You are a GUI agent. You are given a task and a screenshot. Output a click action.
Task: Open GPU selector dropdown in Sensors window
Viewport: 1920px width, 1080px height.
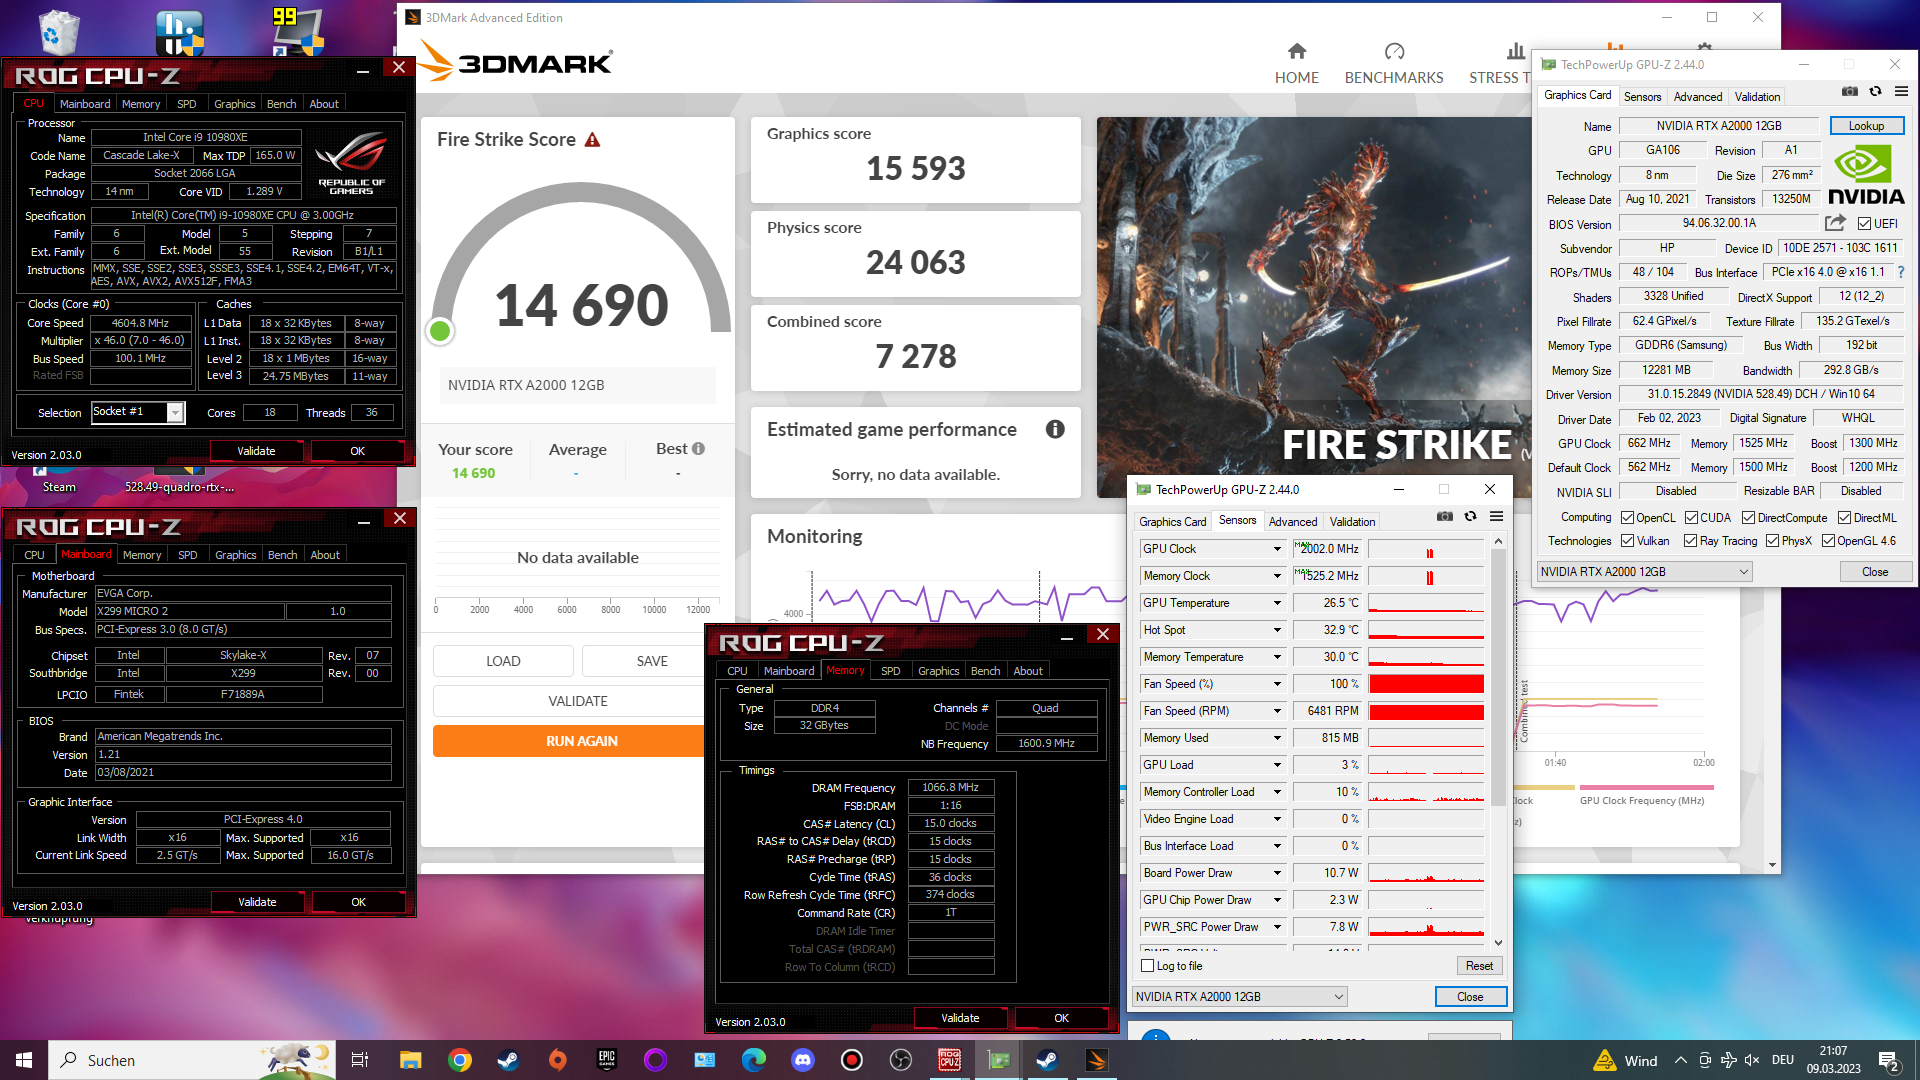click(1240, 997)
